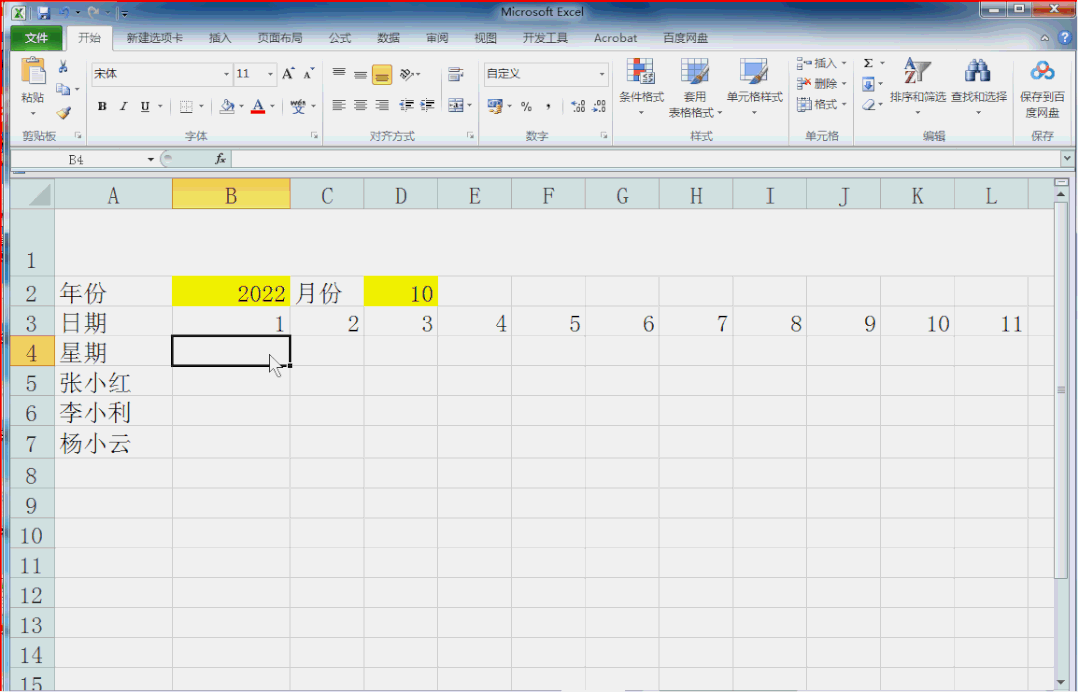
Task: Open the Excel Help question mark
Action: (x=1065, y=38)
